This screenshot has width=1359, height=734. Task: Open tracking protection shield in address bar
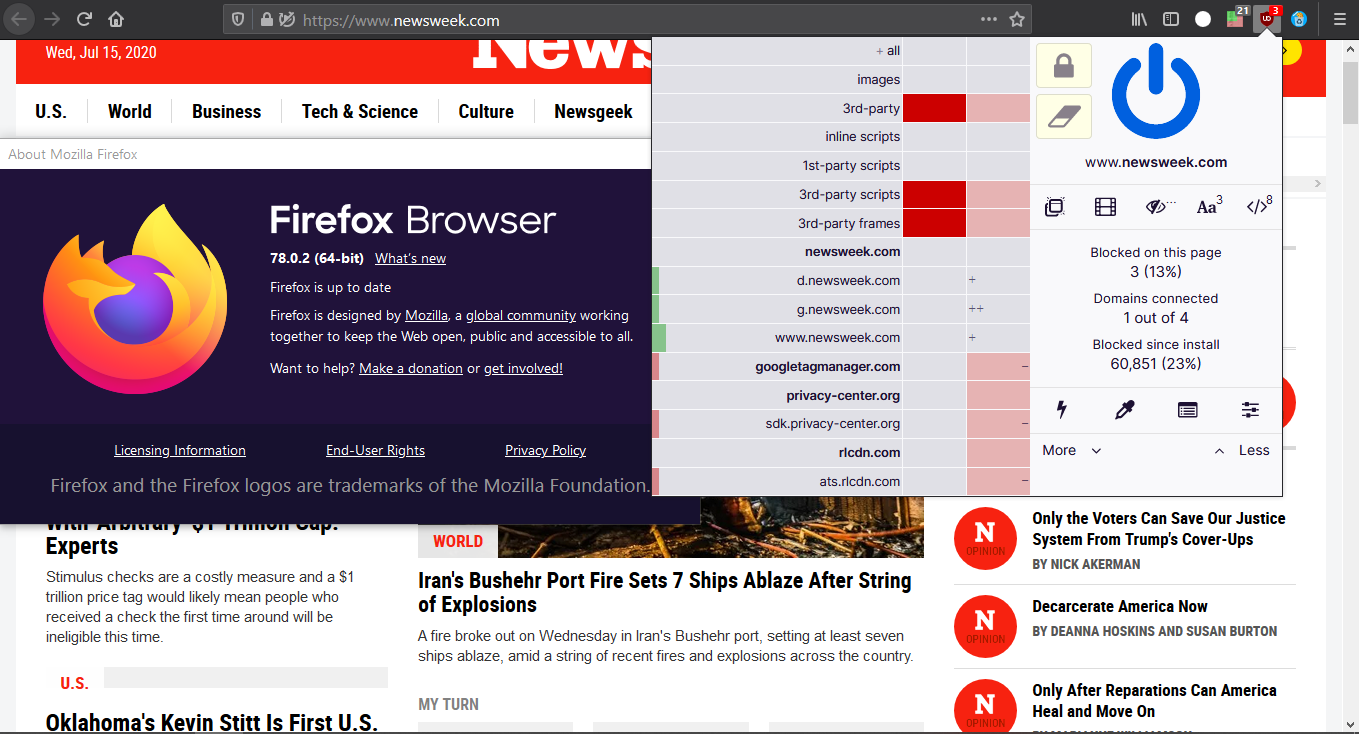(238, 19)
